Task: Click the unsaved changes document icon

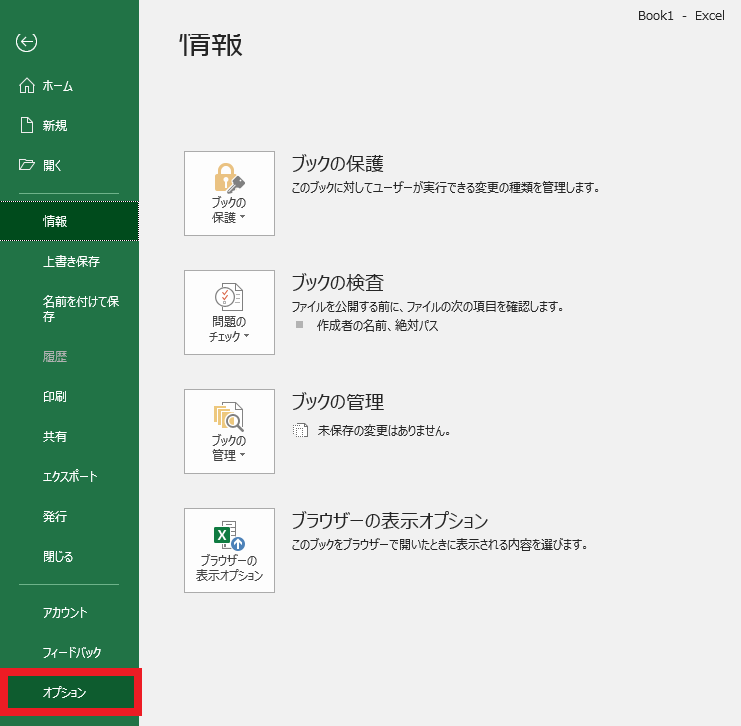Action: pos(300,430)
